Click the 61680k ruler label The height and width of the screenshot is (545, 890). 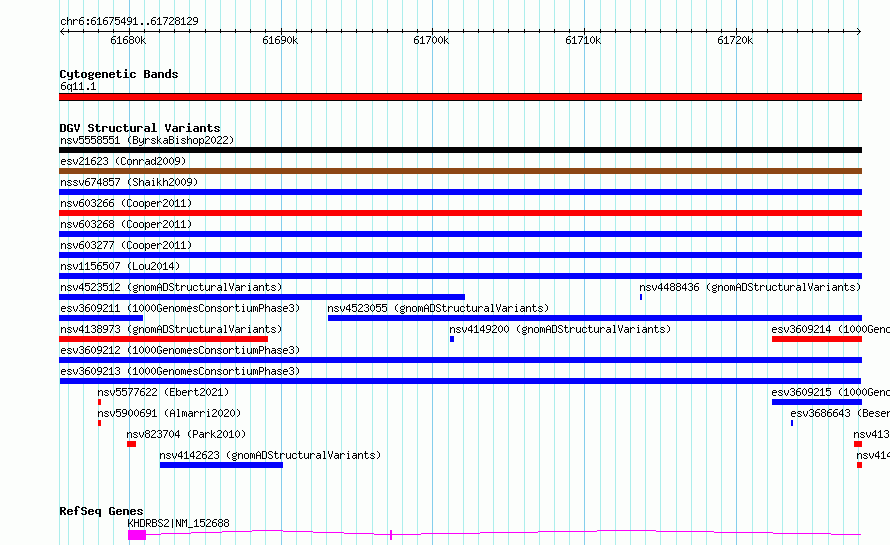(x=128, y=40)
